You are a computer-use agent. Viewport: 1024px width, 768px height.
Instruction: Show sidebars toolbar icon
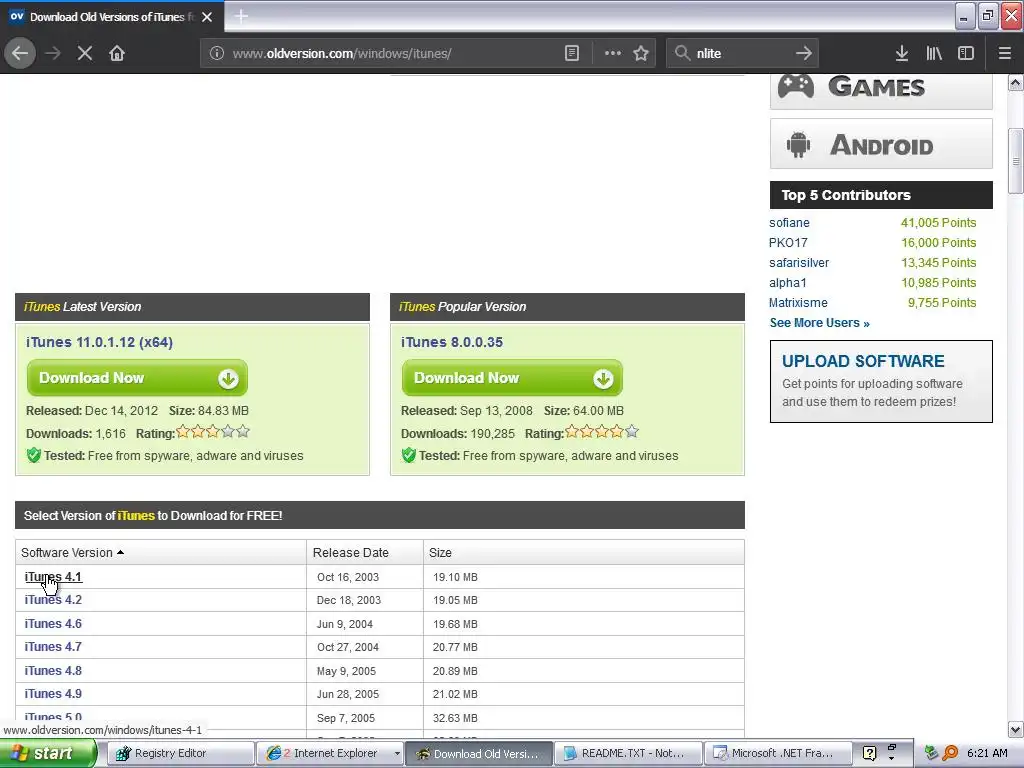(x=966, y=53)
